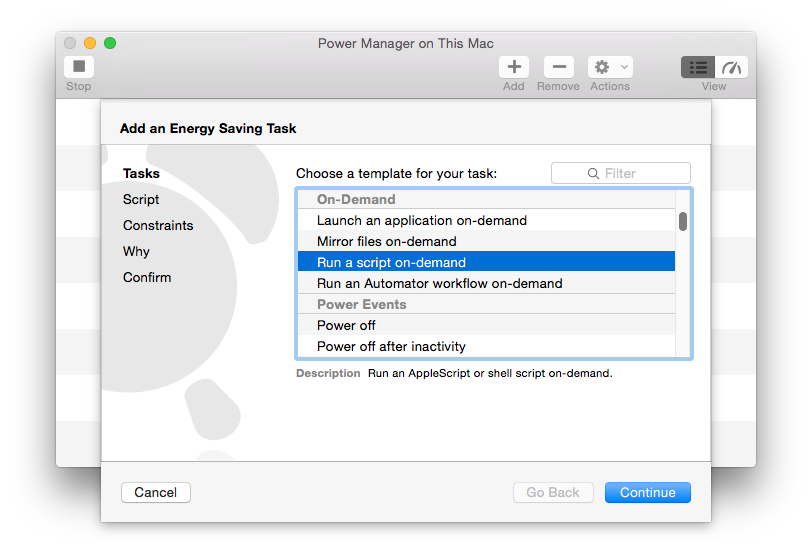Select the "Power off" template

[x=486, y=325]
